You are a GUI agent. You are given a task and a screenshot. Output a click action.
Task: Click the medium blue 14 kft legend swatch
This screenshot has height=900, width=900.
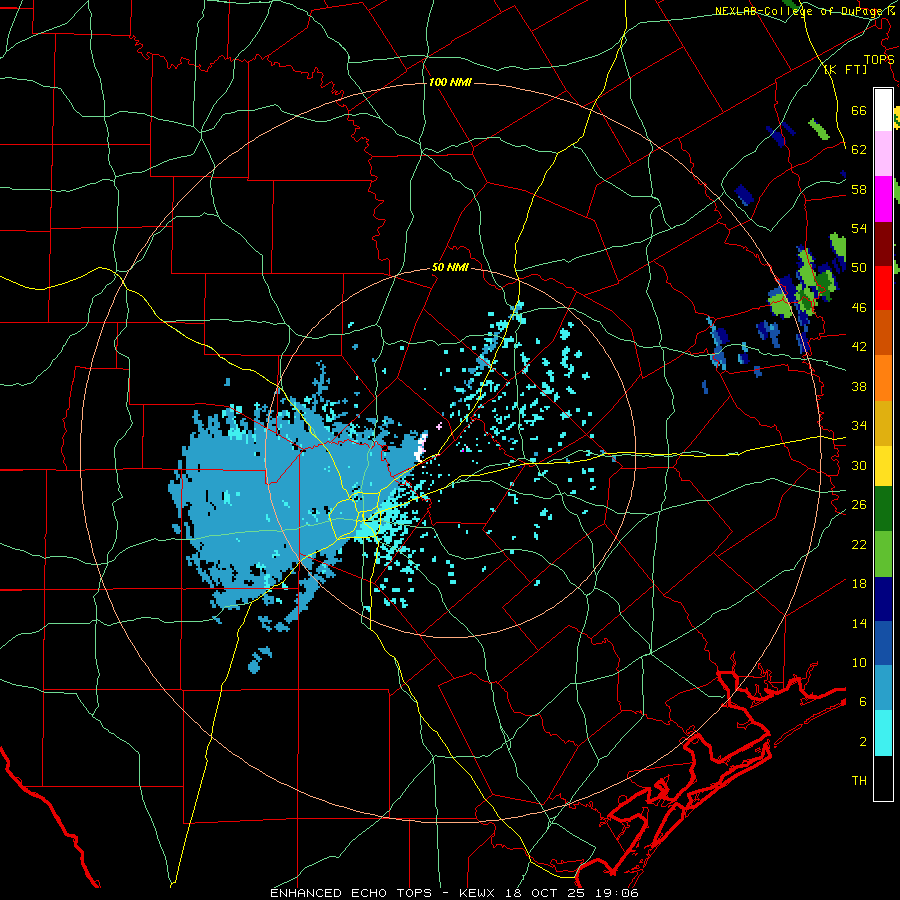(x=883, y=644)
